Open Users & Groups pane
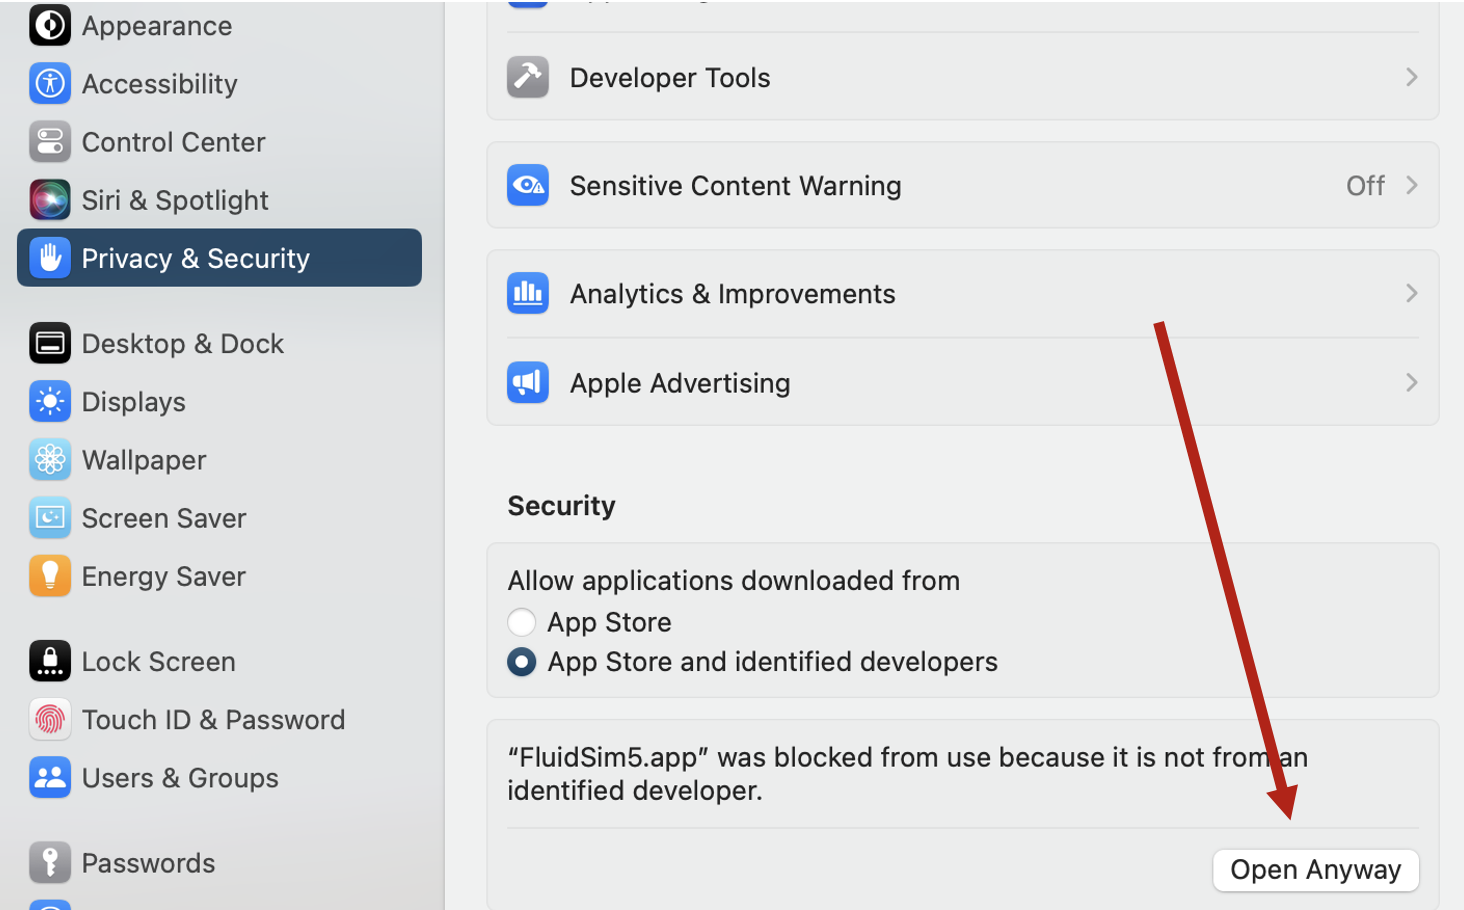This screenshot has height=910, width=1464. 179,778
